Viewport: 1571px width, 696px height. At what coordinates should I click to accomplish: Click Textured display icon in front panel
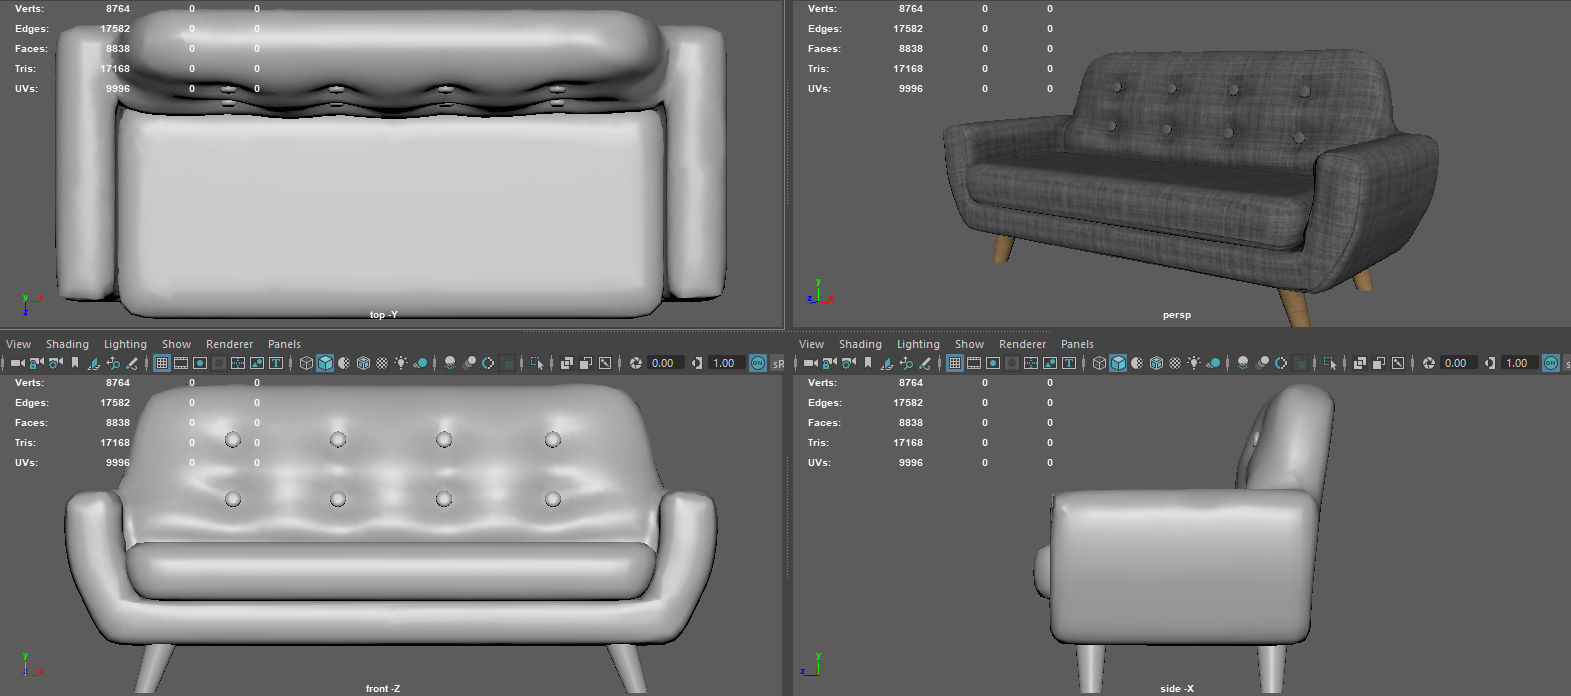coord(382,363)
